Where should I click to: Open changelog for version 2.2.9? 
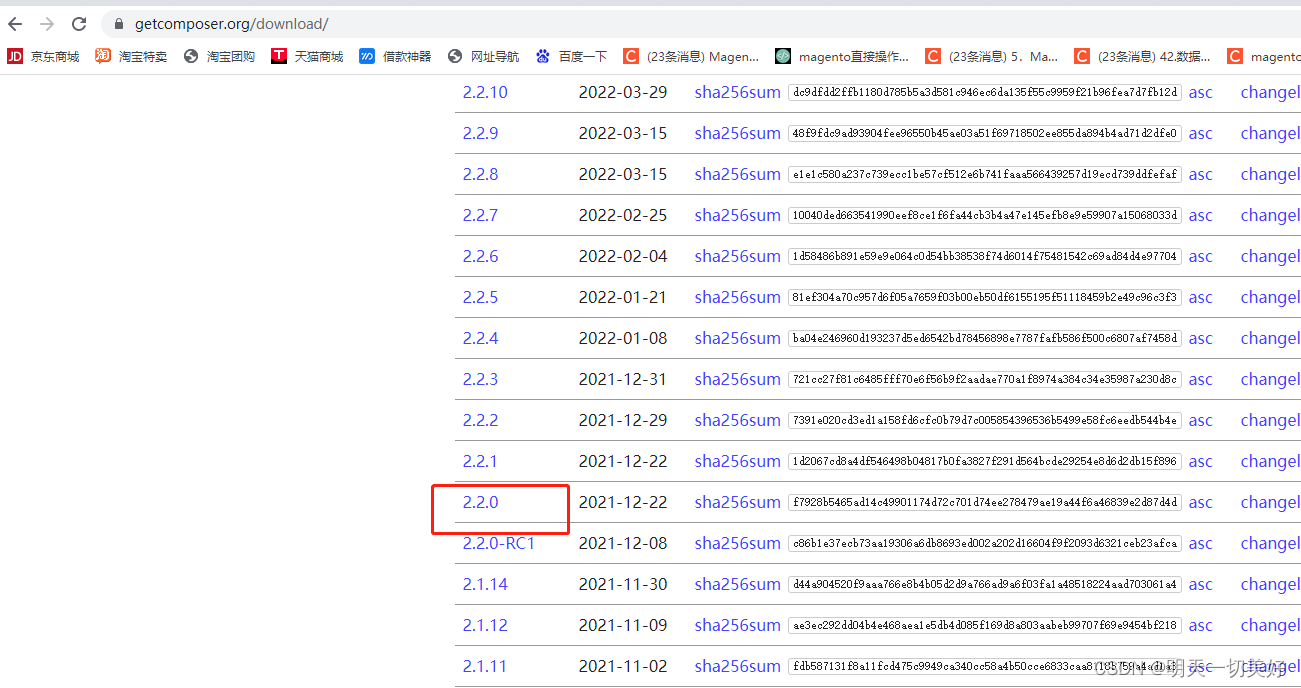[1270, 133]
